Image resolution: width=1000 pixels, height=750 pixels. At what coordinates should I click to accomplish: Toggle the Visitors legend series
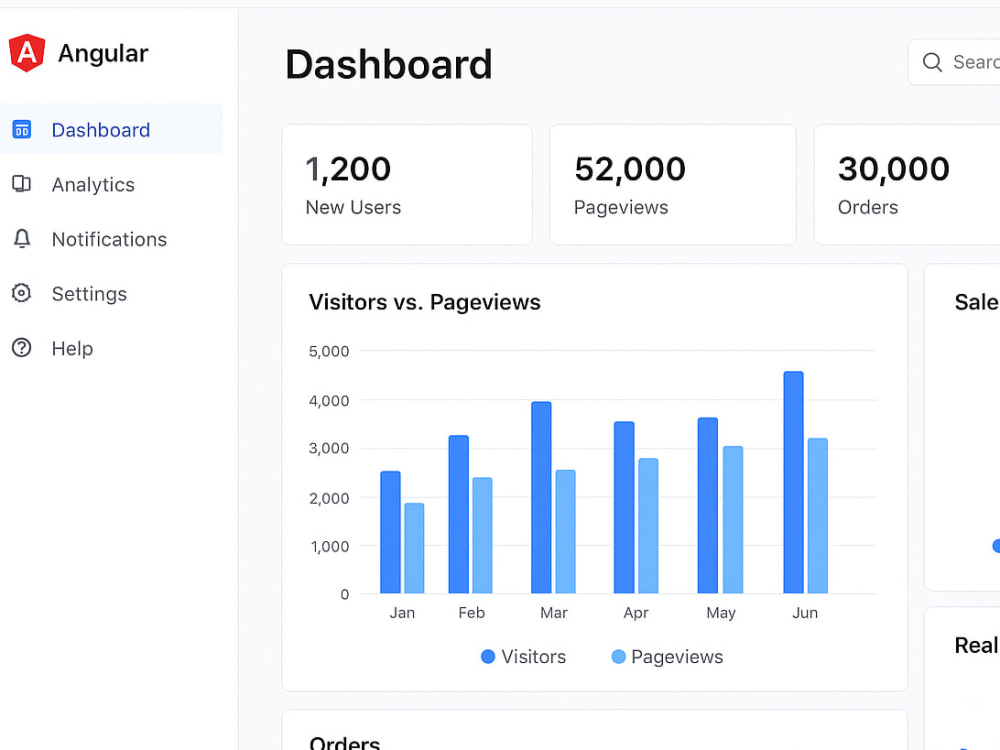click(523, 656)
